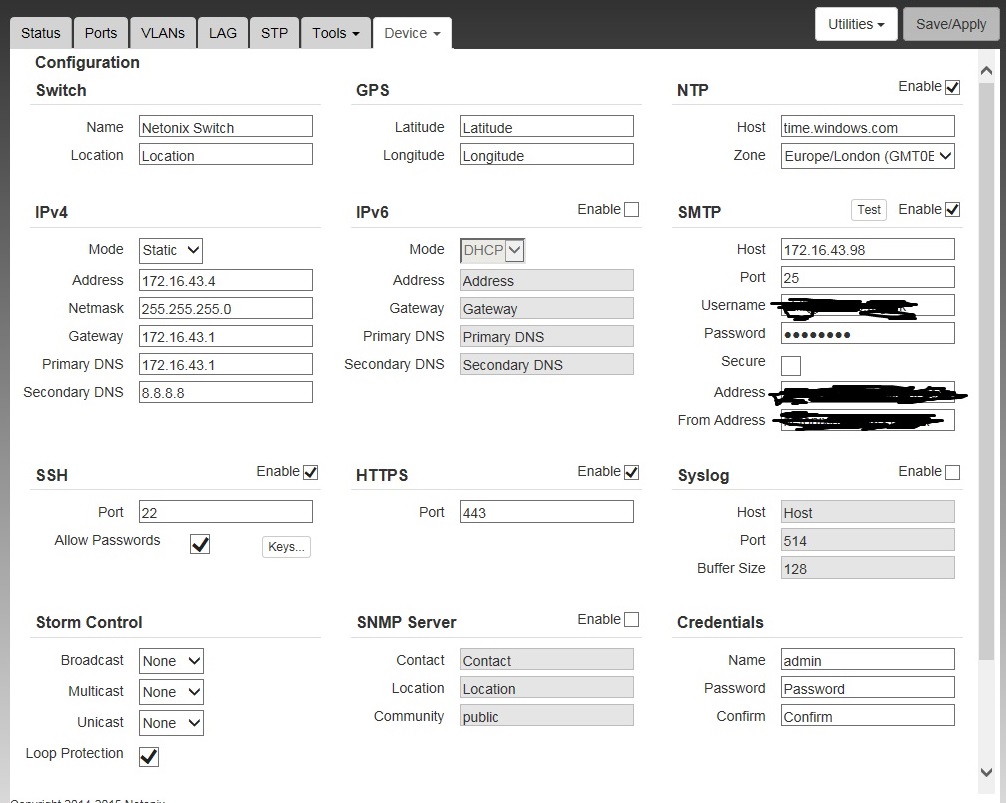Enable the Syslog service
The height and width of the screenshot is (803, 1006).
[x=952, y=471]
